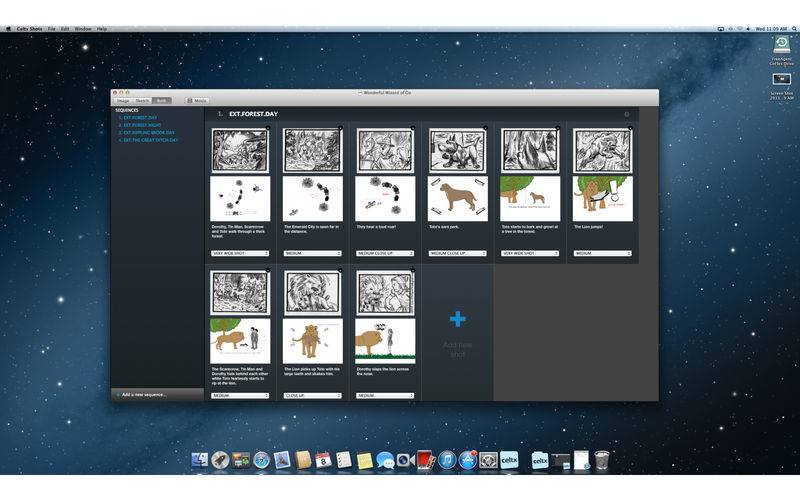Viewport: 800px width, 500px height.
Task: Open Safari from the Dock
Action: click(261, 460)
